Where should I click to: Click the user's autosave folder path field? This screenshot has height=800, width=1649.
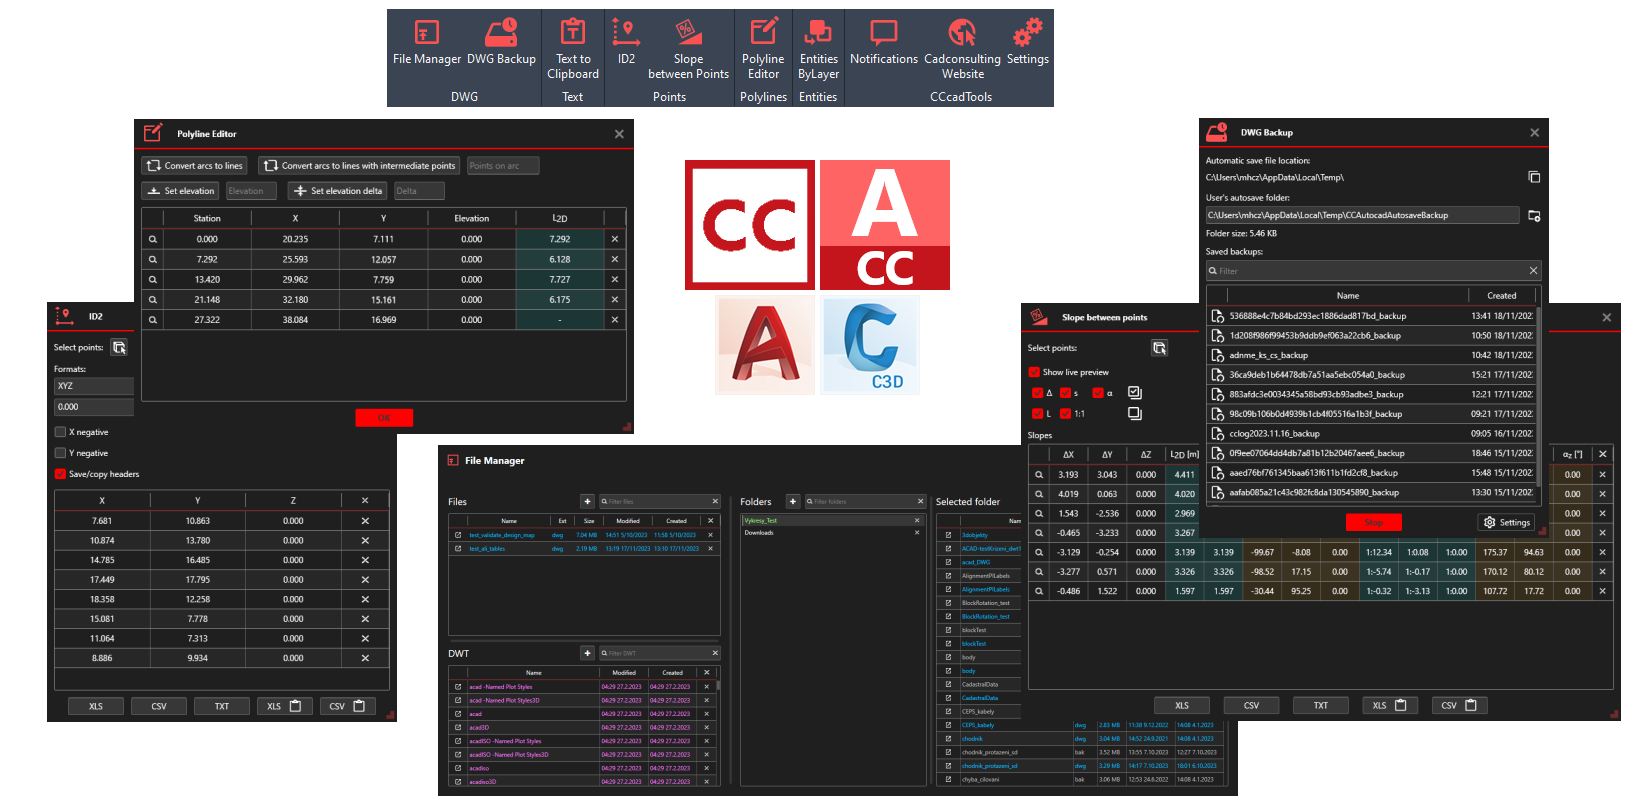1363,215
